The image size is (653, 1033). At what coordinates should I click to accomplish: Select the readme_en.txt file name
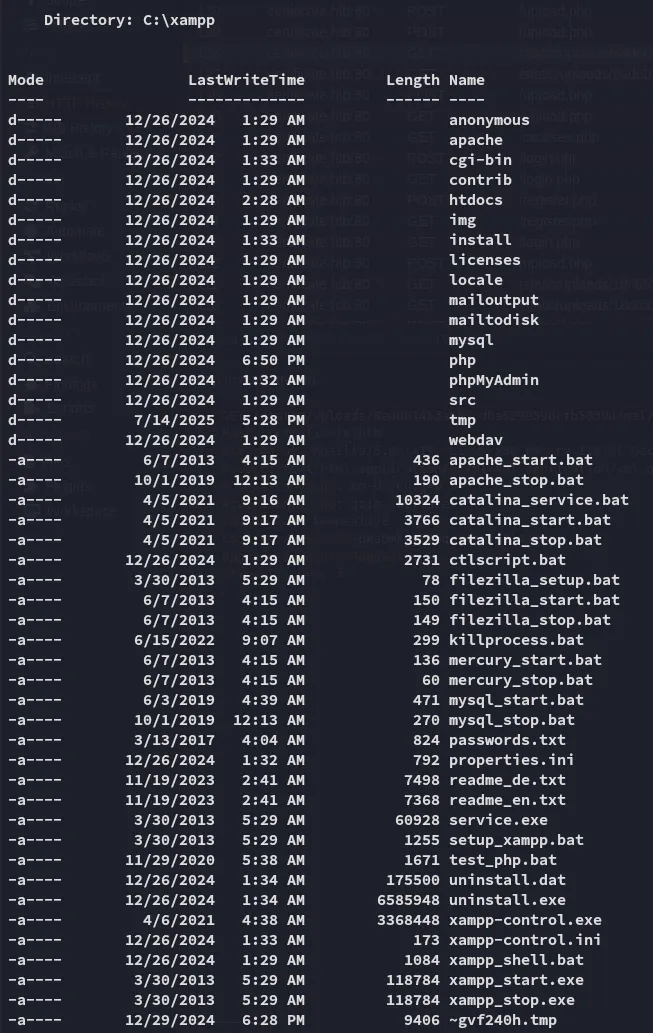coord(507,800)
